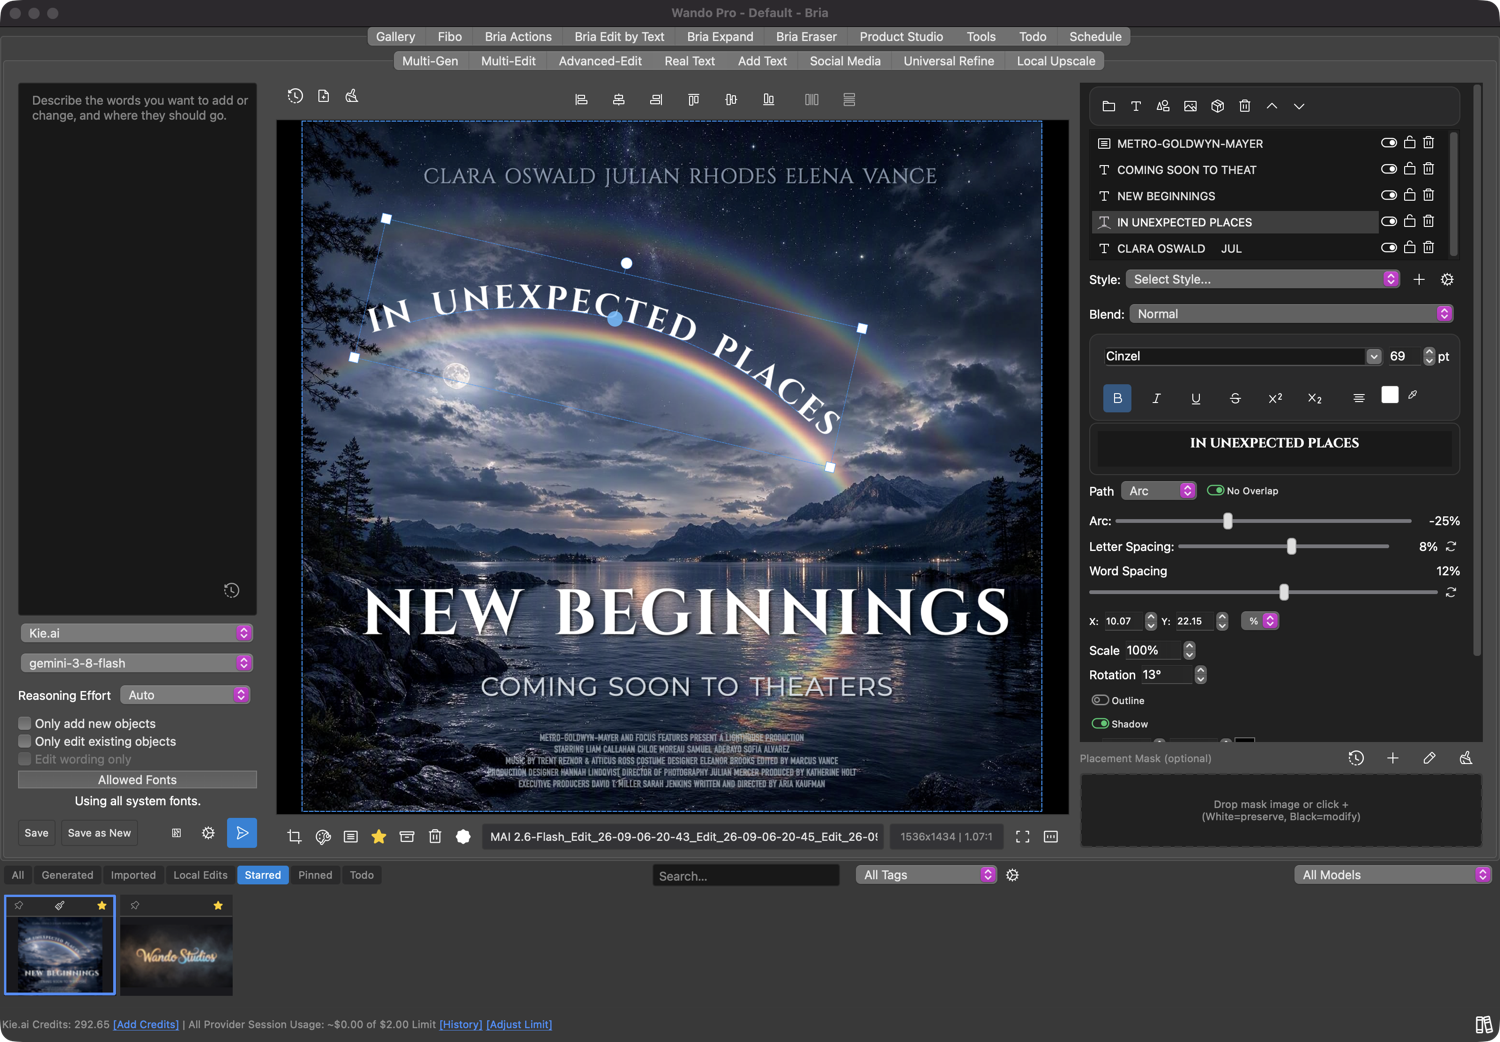Click the Add Credits link
Screen dimensions: 1500x1042
tap(146, 1024)
